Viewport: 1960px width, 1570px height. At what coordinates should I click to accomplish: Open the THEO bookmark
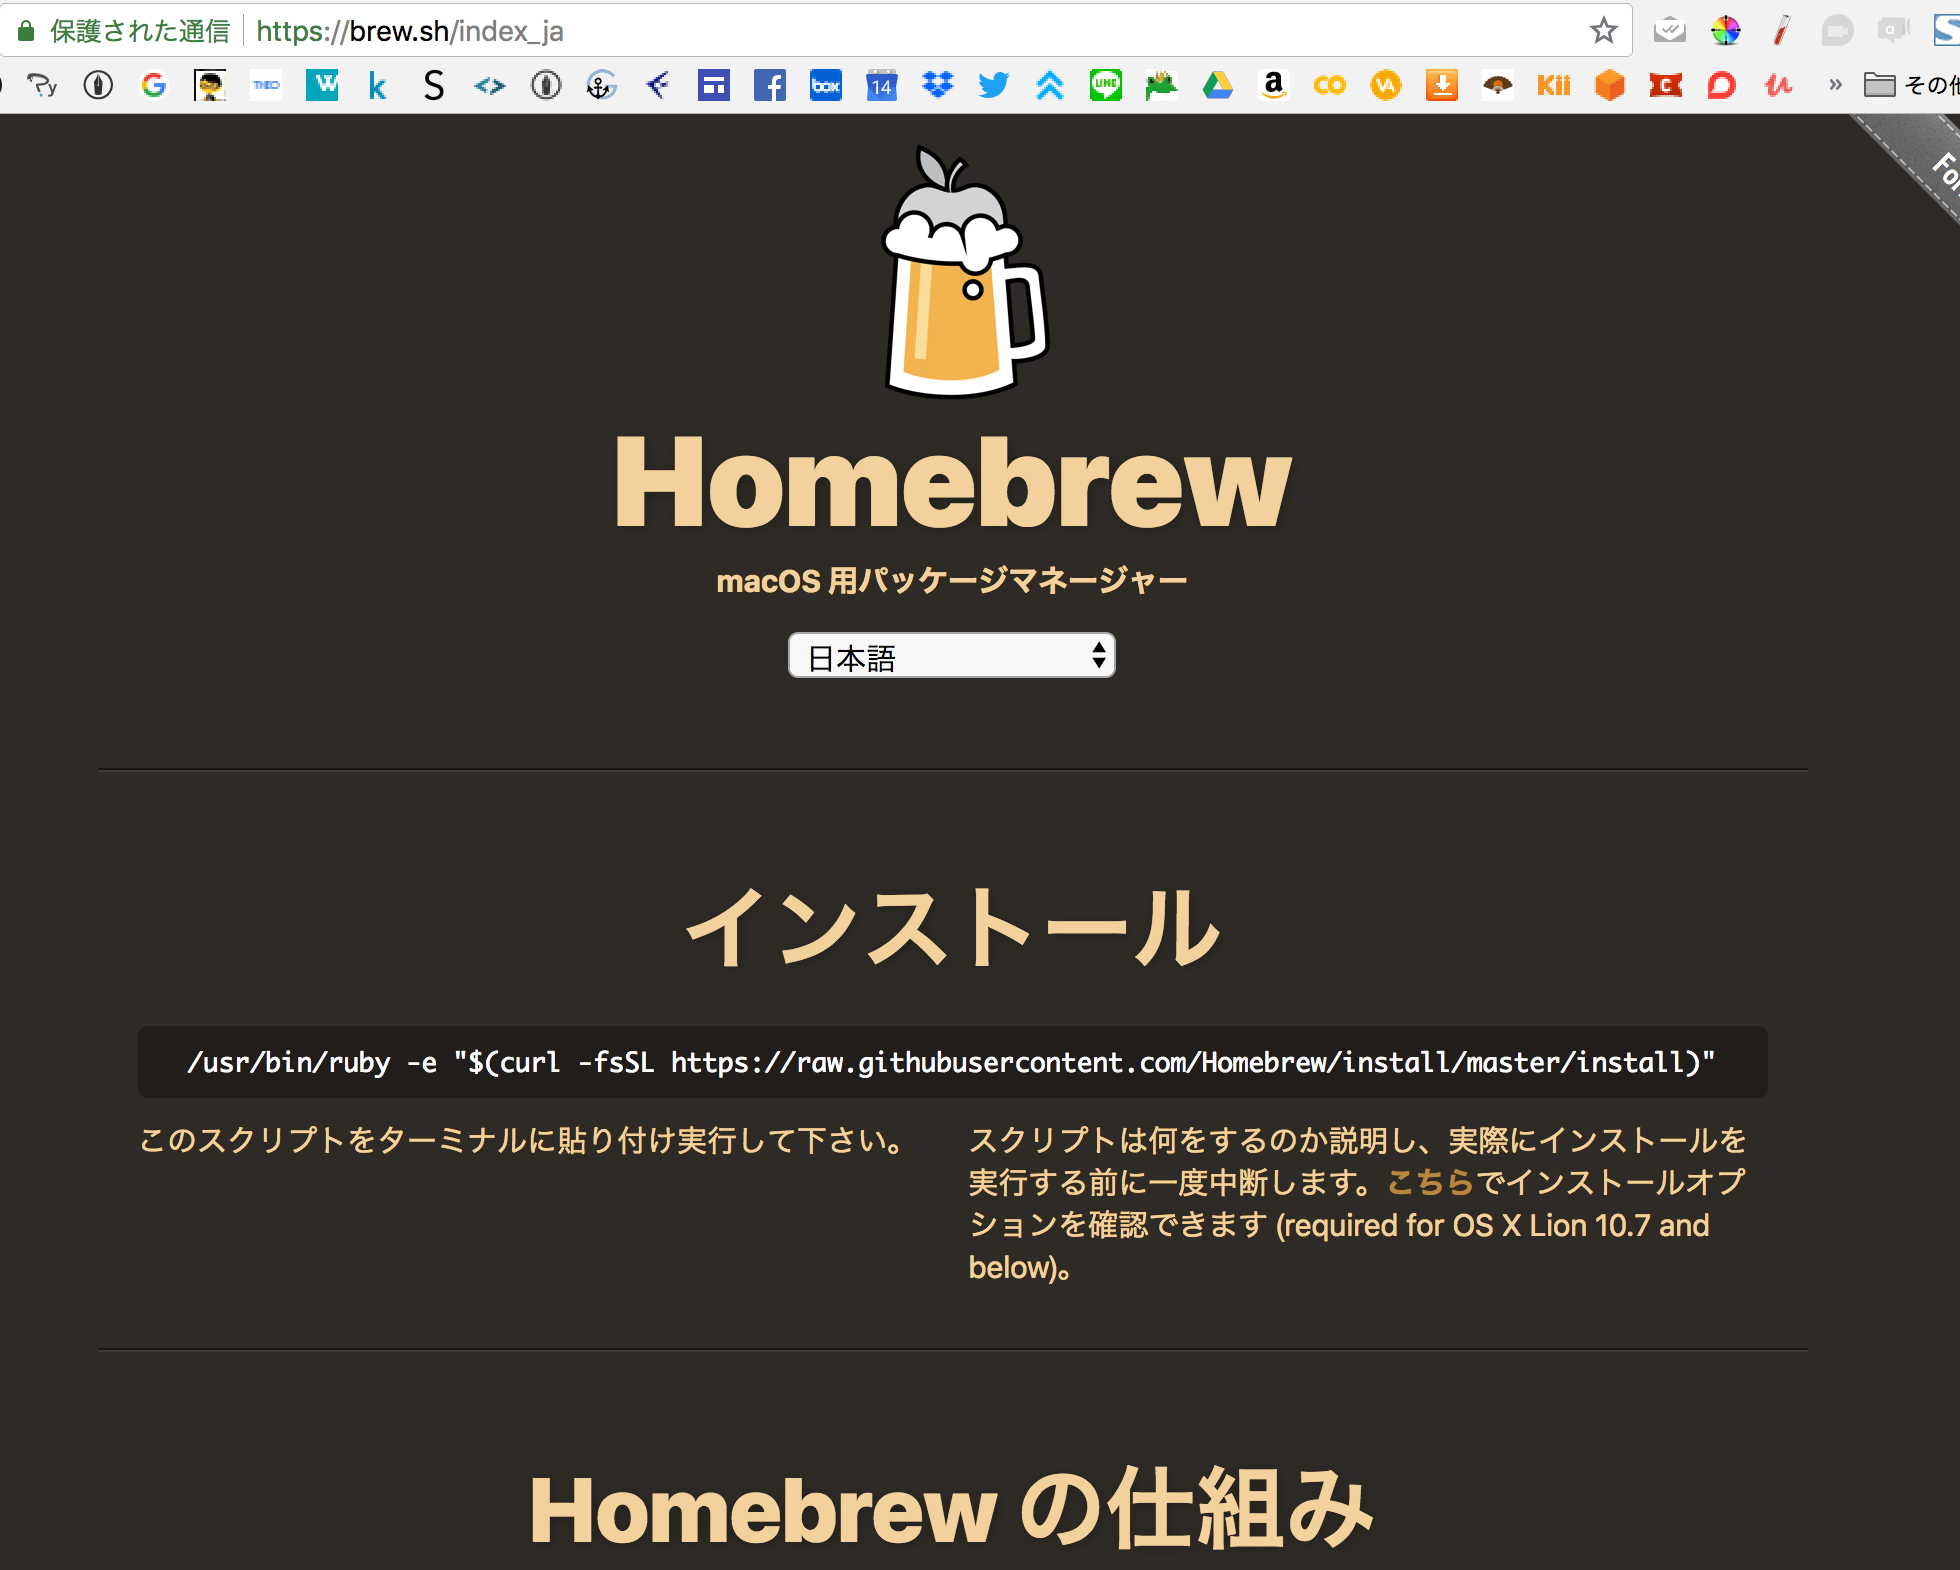pos(265,86)
